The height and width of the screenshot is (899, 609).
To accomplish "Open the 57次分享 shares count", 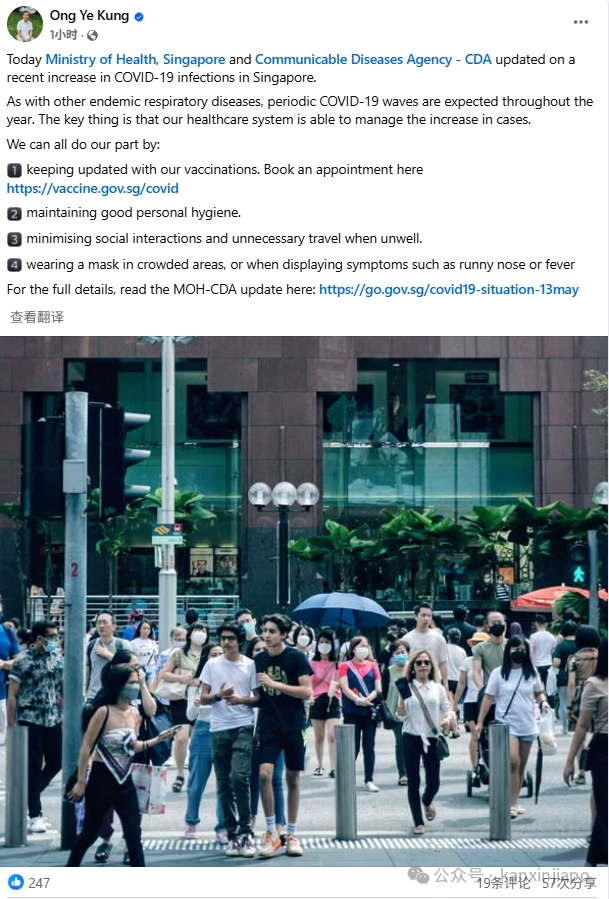I will 569,883.
